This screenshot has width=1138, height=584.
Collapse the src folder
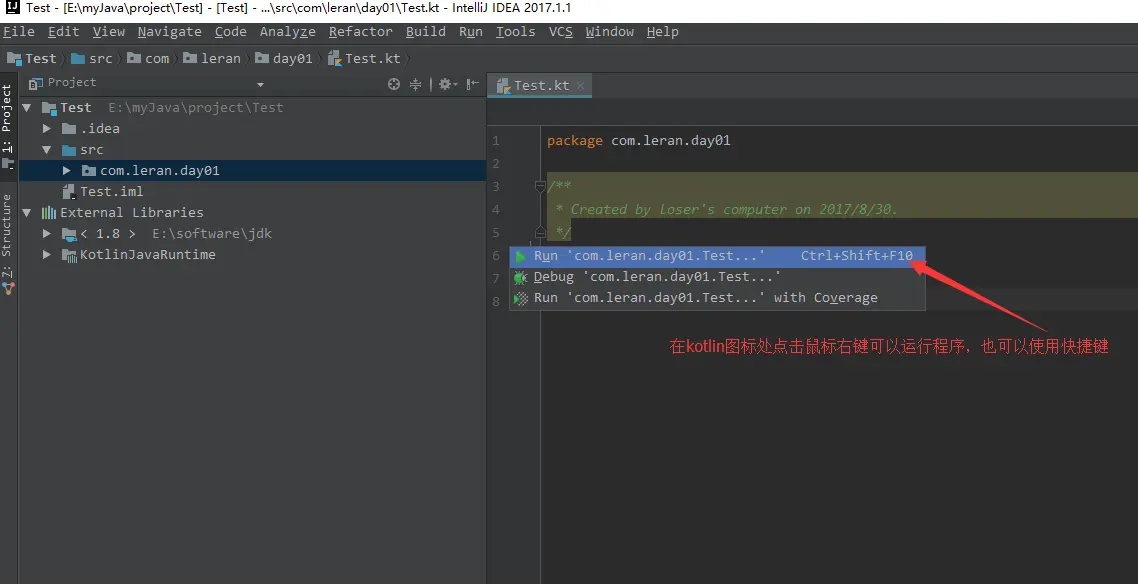pos(46,150)
